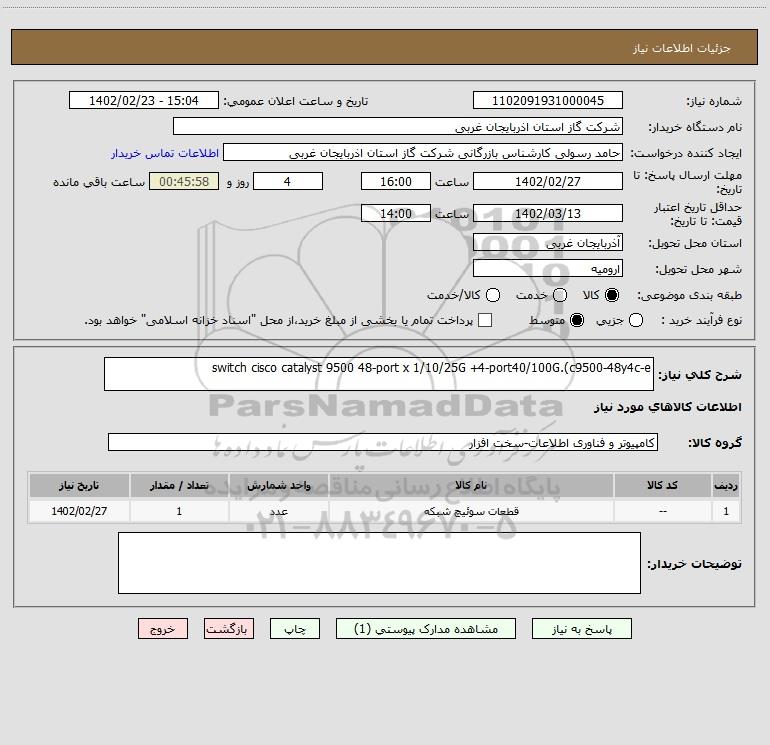Viewport: 770px width, 745px height.
Task: Click the پاسخ به نیاز button
Action: point(581,629)
